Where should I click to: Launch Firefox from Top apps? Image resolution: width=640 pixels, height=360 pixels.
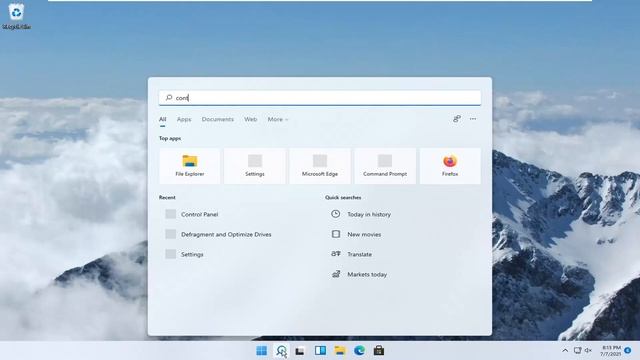pyautogui.click(x=450, y=166)
